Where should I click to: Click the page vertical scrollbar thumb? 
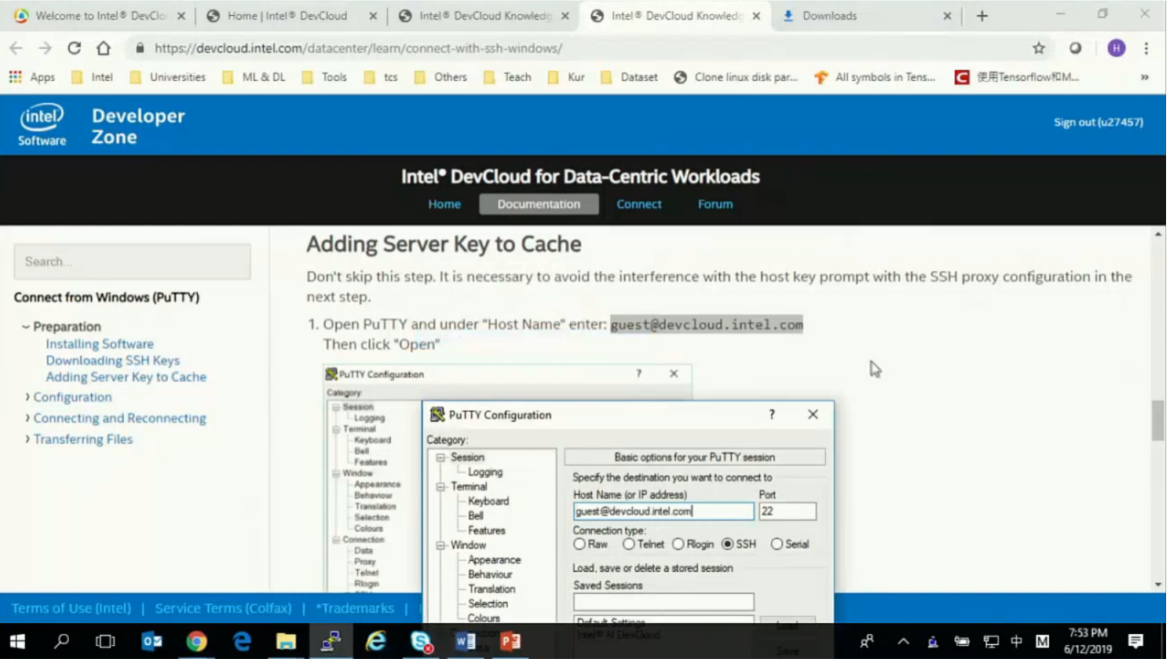(x=1157, y=420)
